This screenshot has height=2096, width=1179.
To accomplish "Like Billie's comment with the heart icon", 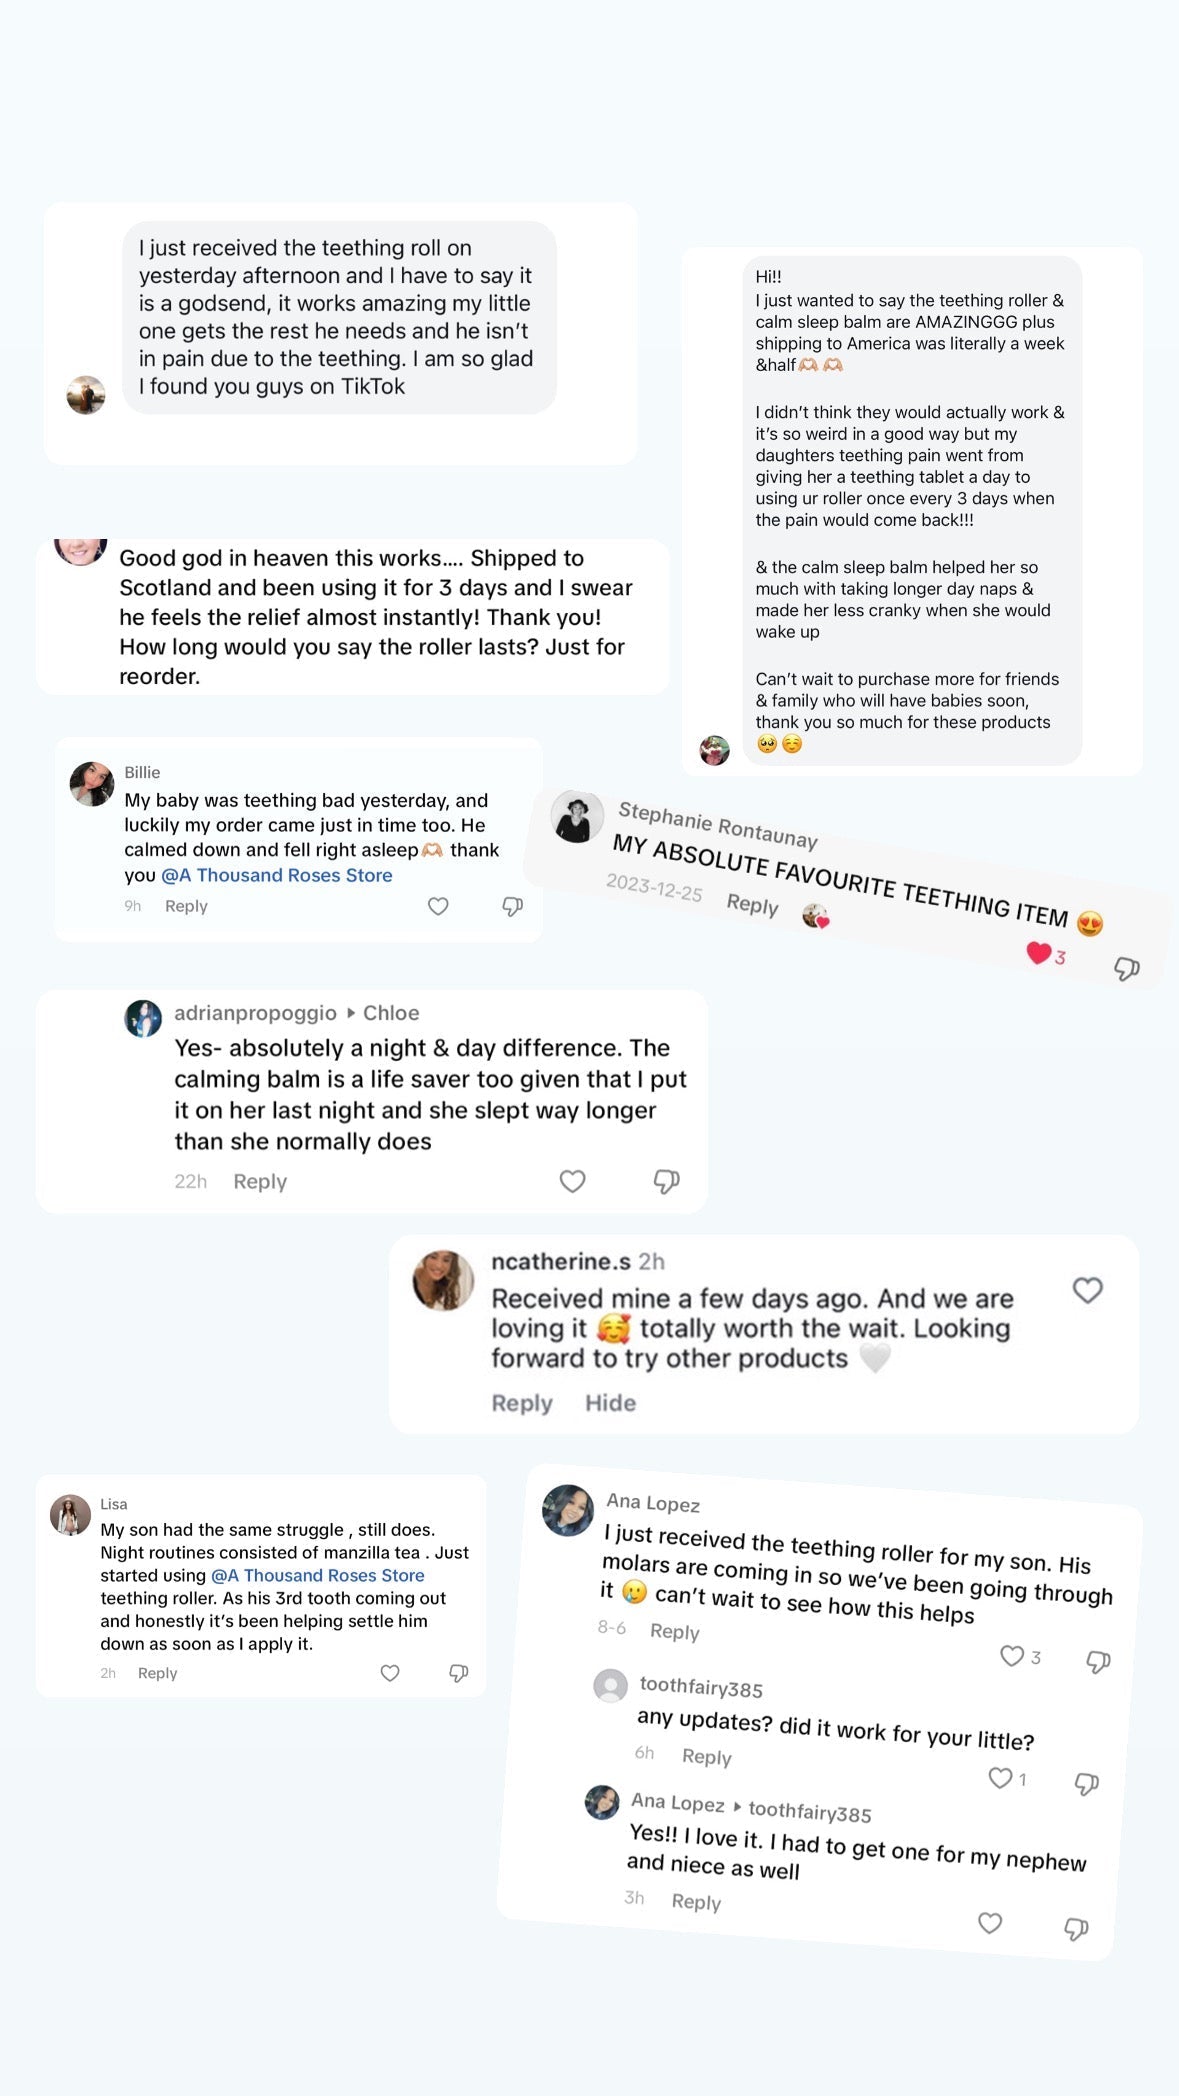I will [x=438, y=906].
